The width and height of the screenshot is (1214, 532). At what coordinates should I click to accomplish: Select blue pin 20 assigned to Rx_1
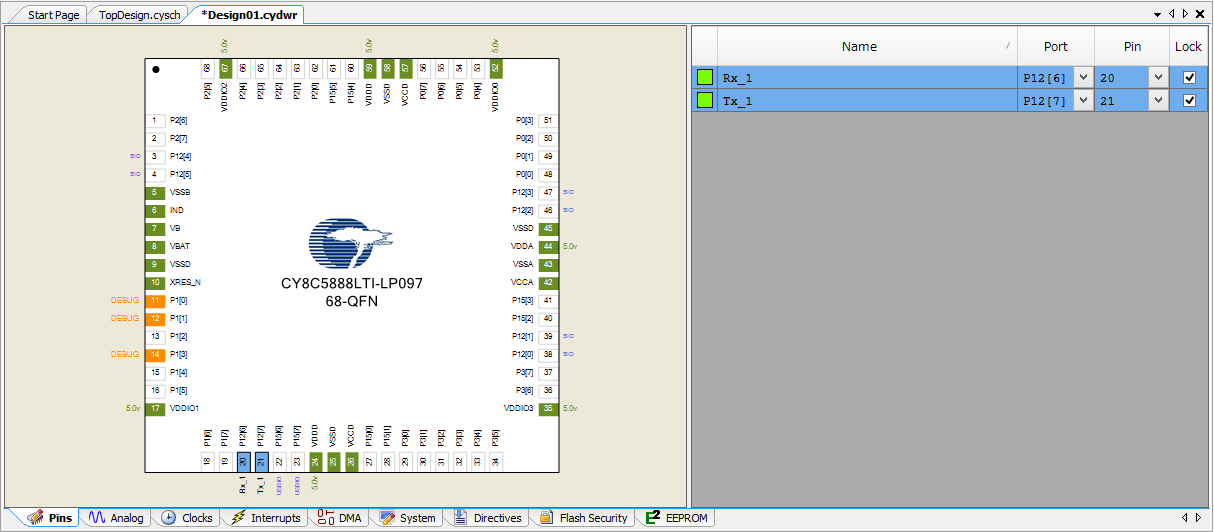coord(243,461)
